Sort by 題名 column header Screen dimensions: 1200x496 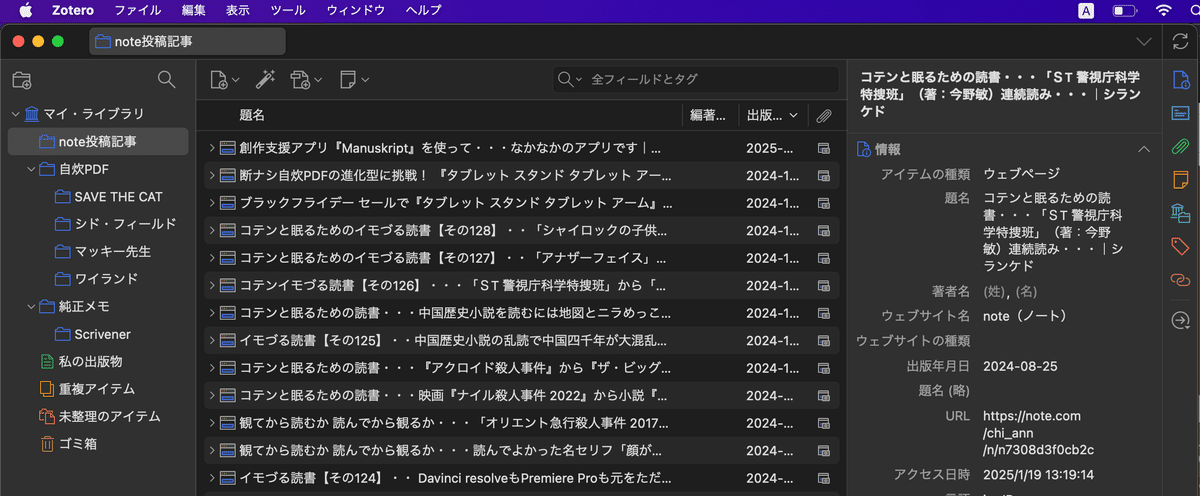click(x=440, y=115)
